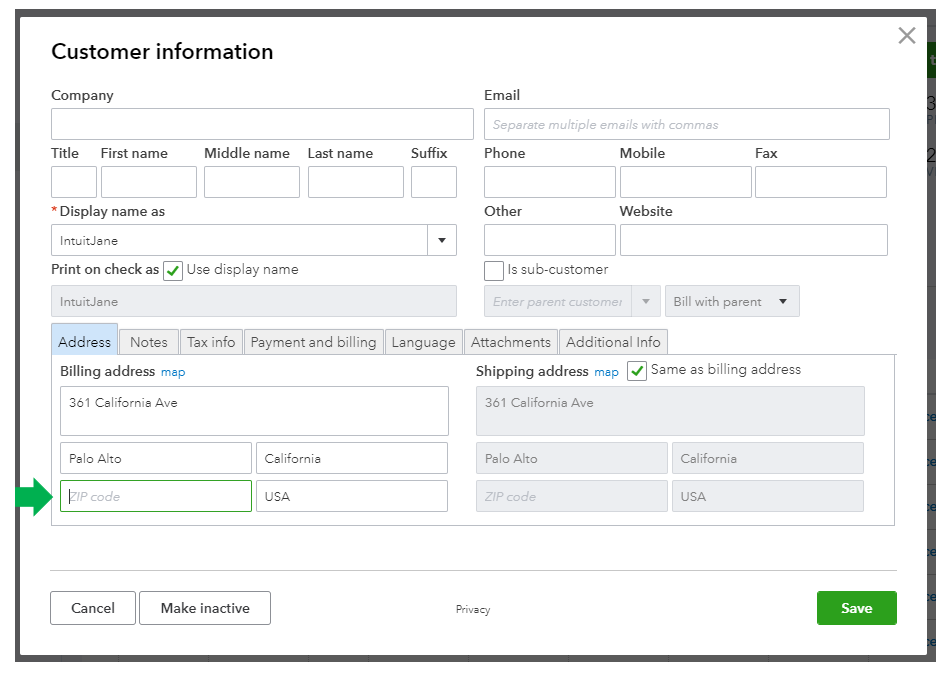Open the Tax info tab

click(x=211, y=342)
